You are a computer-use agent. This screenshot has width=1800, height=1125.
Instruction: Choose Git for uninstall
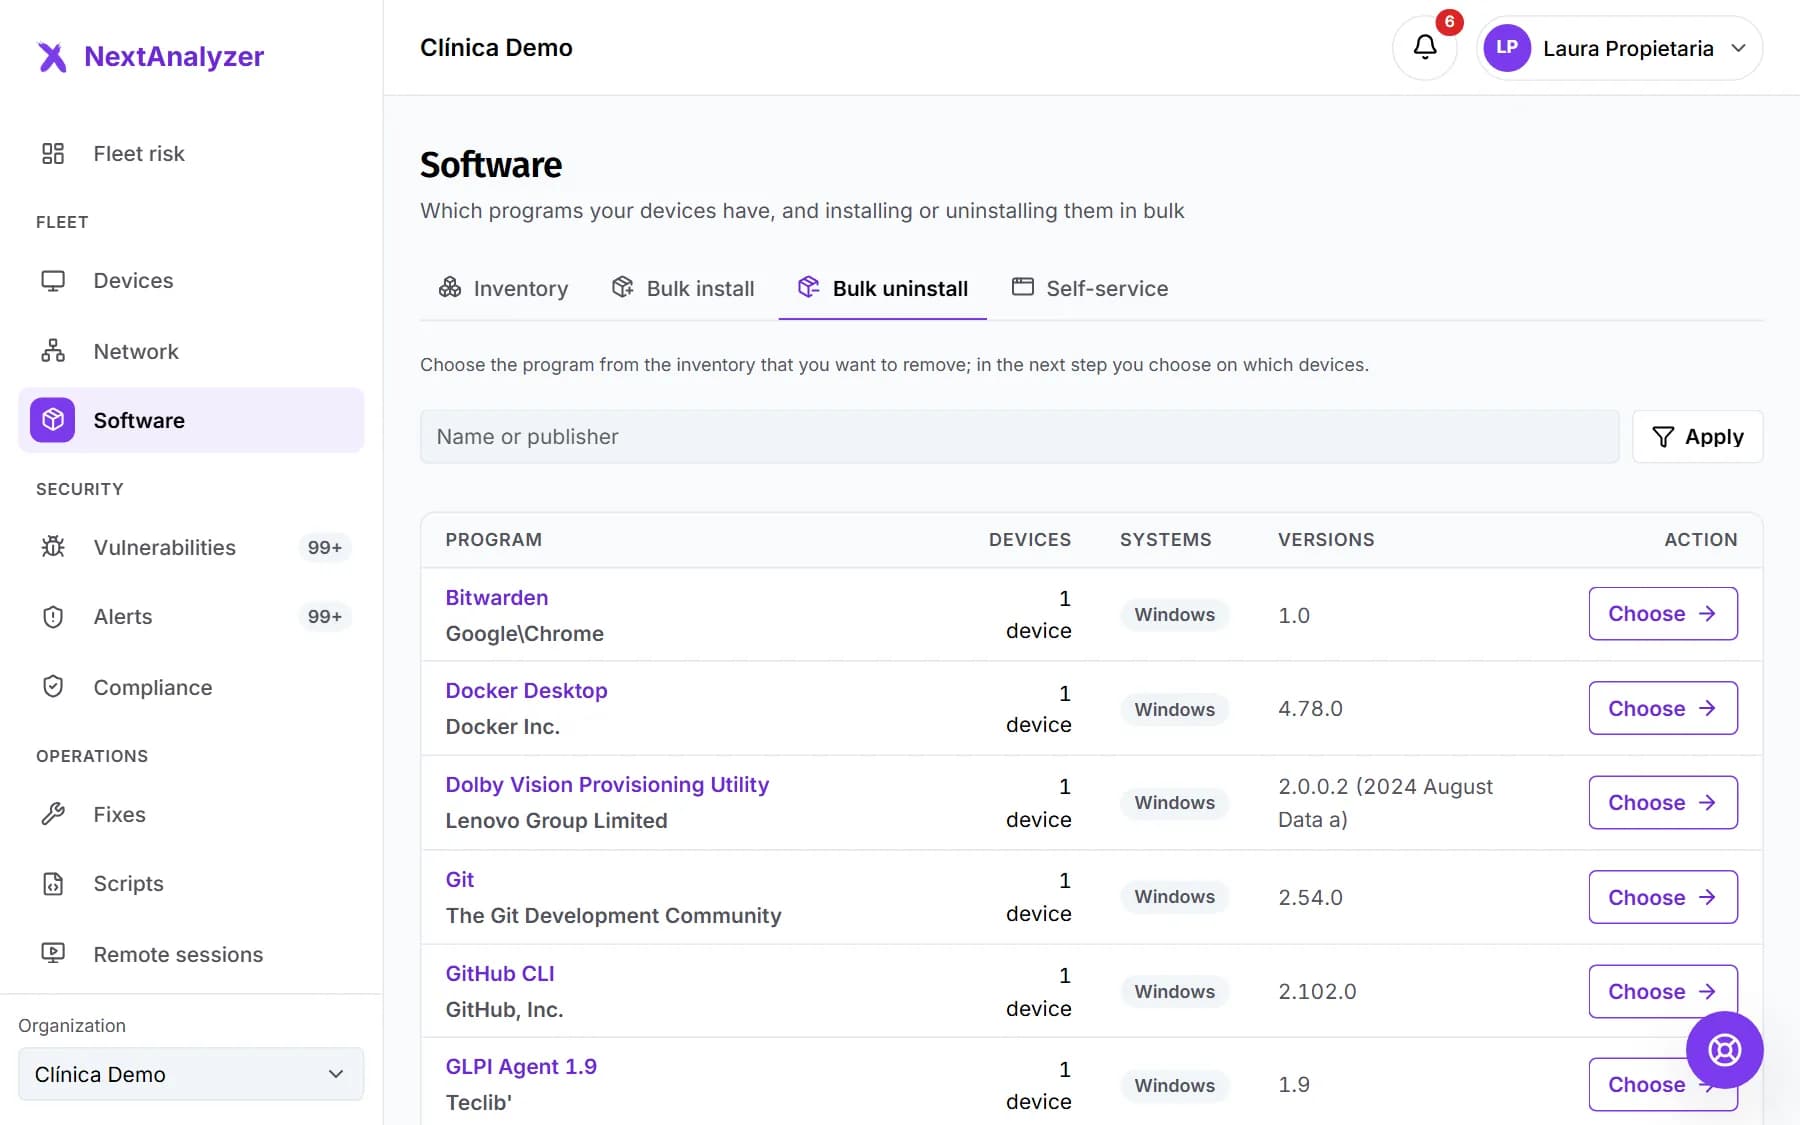point(1662,897)
